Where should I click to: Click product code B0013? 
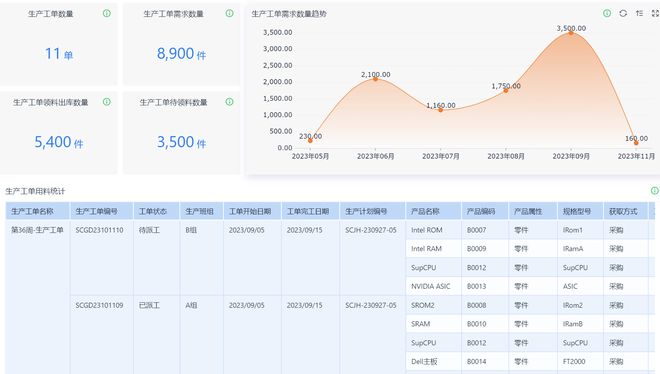tap(476, 286)
